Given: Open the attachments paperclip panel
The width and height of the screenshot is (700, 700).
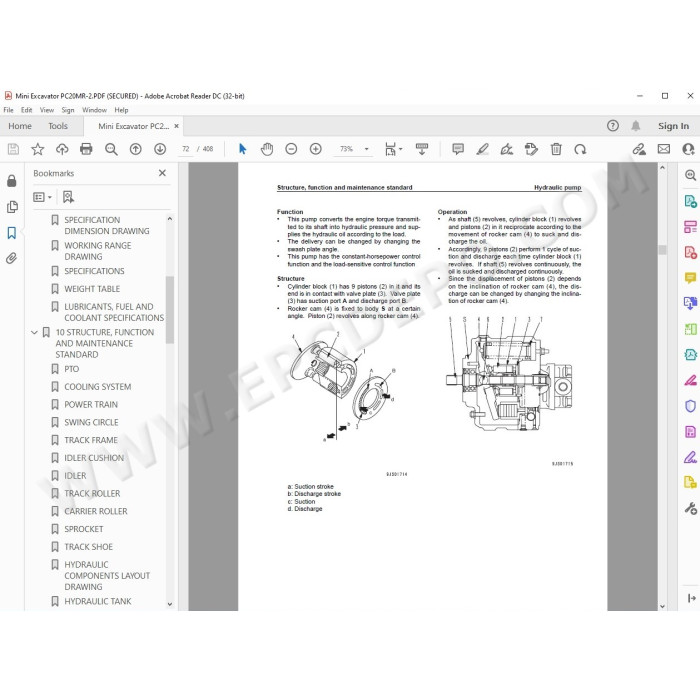Looking at the screenshot, I should point(12,258).
